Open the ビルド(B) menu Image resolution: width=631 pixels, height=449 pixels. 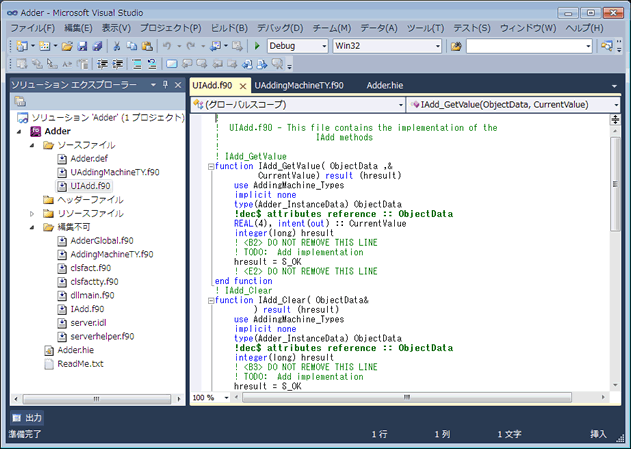click(x=229, y=28)
